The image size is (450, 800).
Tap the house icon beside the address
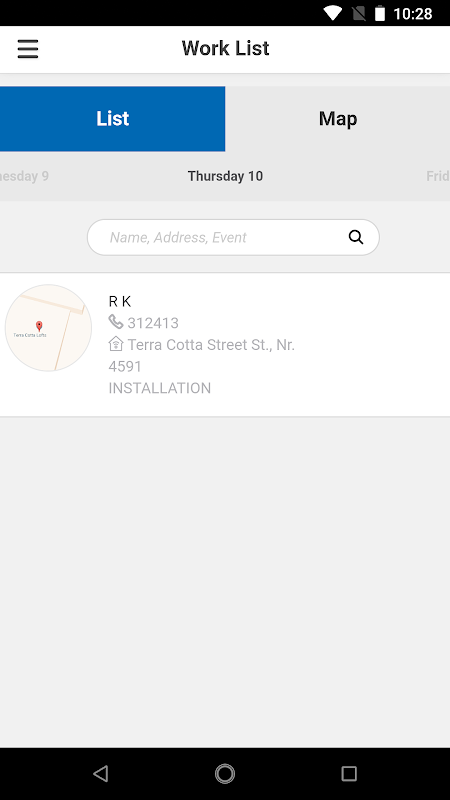pyautogui.click(x=116, y=343)
